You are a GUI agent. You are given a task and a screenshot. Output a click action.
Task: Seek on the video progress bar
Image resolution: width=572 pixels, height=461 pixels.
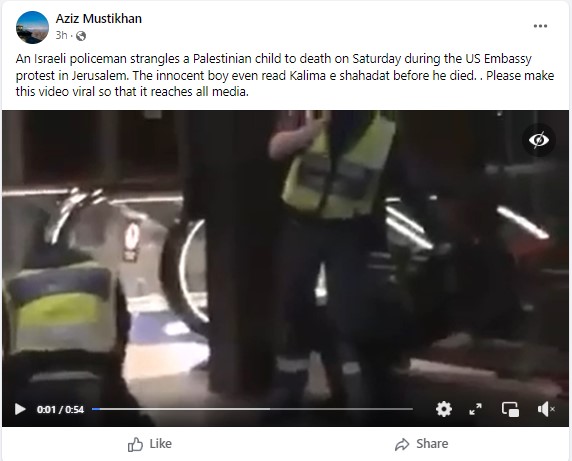coord(252,409)
